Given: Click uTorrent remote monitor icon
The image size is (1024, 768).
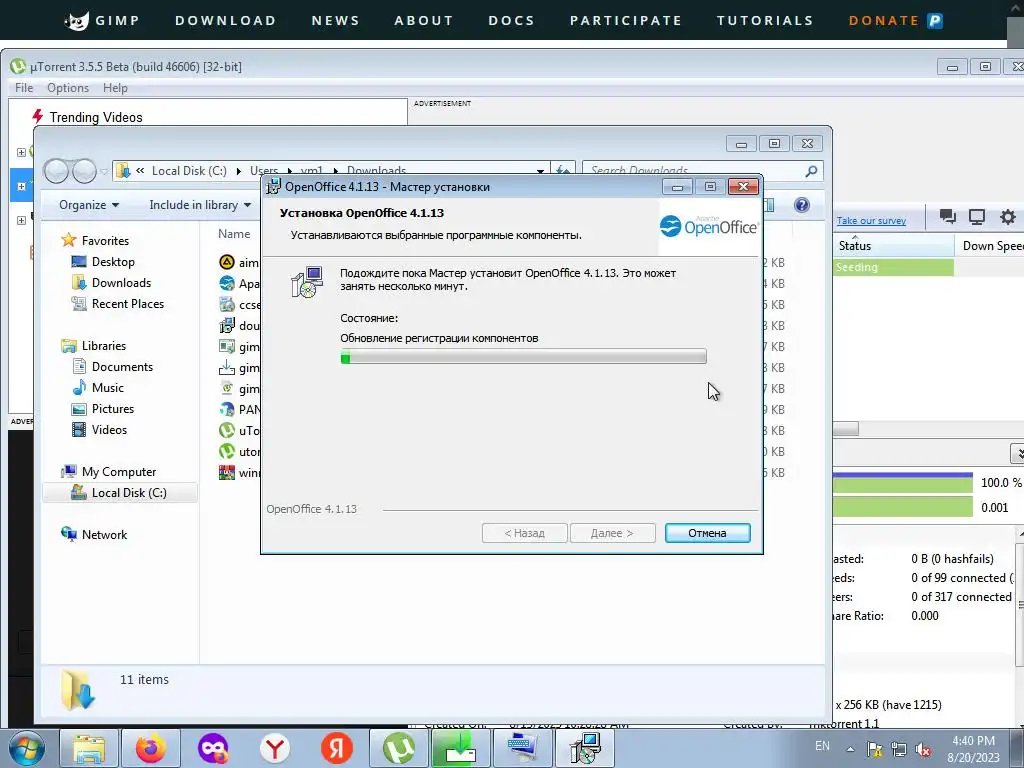Looking at the screenshot, I should [x=977, y=217].
